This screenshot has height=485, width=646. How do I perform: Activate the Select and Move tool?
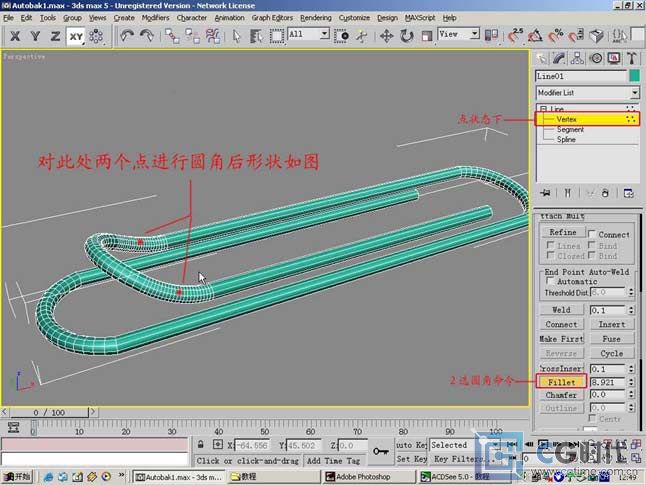[386, 36]
